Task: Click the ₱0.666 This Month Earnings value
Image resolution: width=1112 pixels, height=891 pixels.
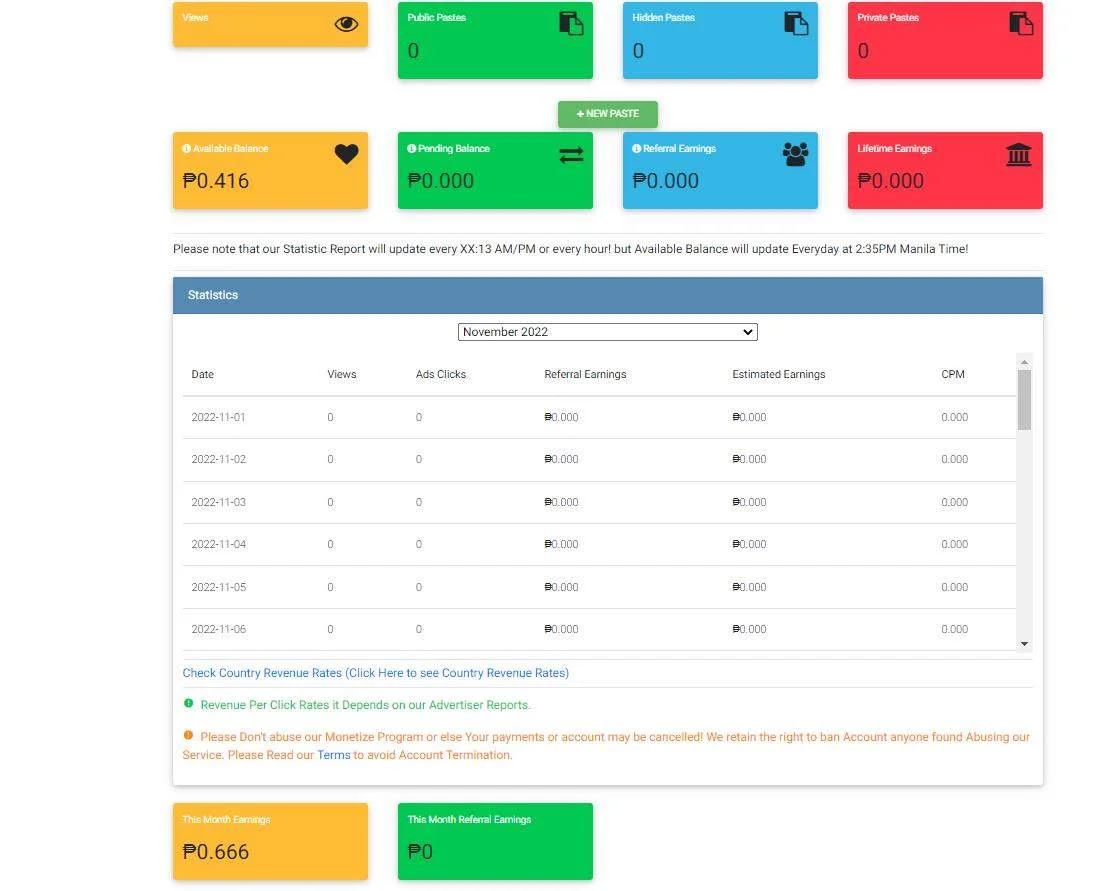Action: click(216, 852)
